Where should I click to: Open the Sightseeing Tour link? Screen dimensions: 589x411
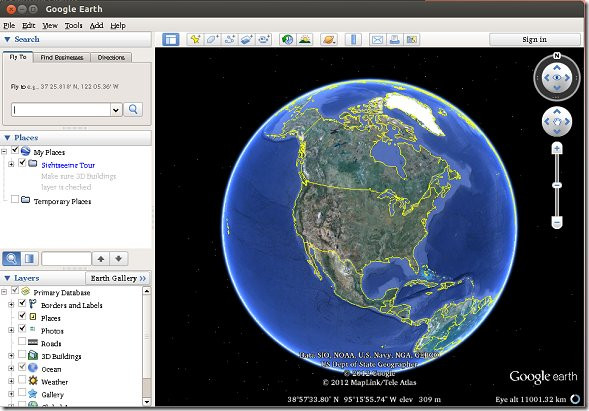click(x=68, y=165)
